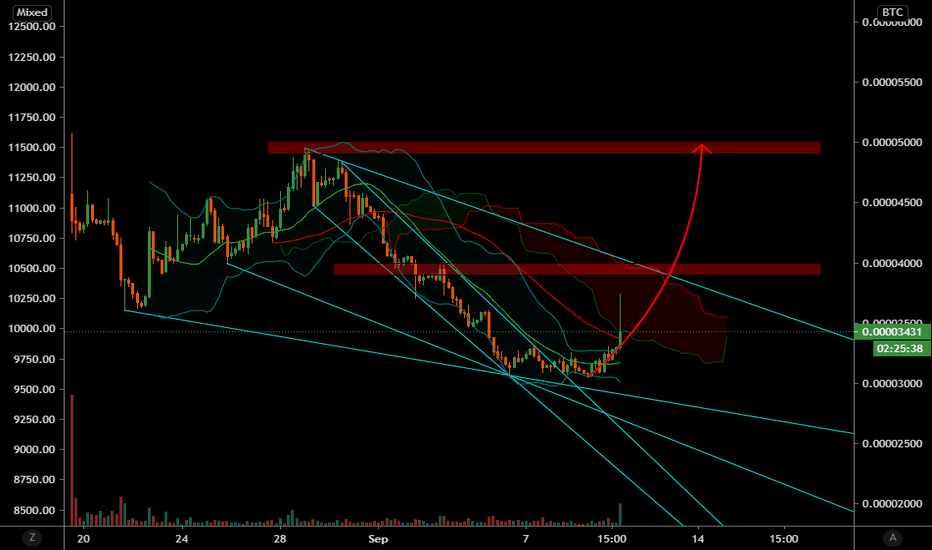Click the 9000.00 left axis label
This screenshot has height=550, width=932.
(34, 450)
